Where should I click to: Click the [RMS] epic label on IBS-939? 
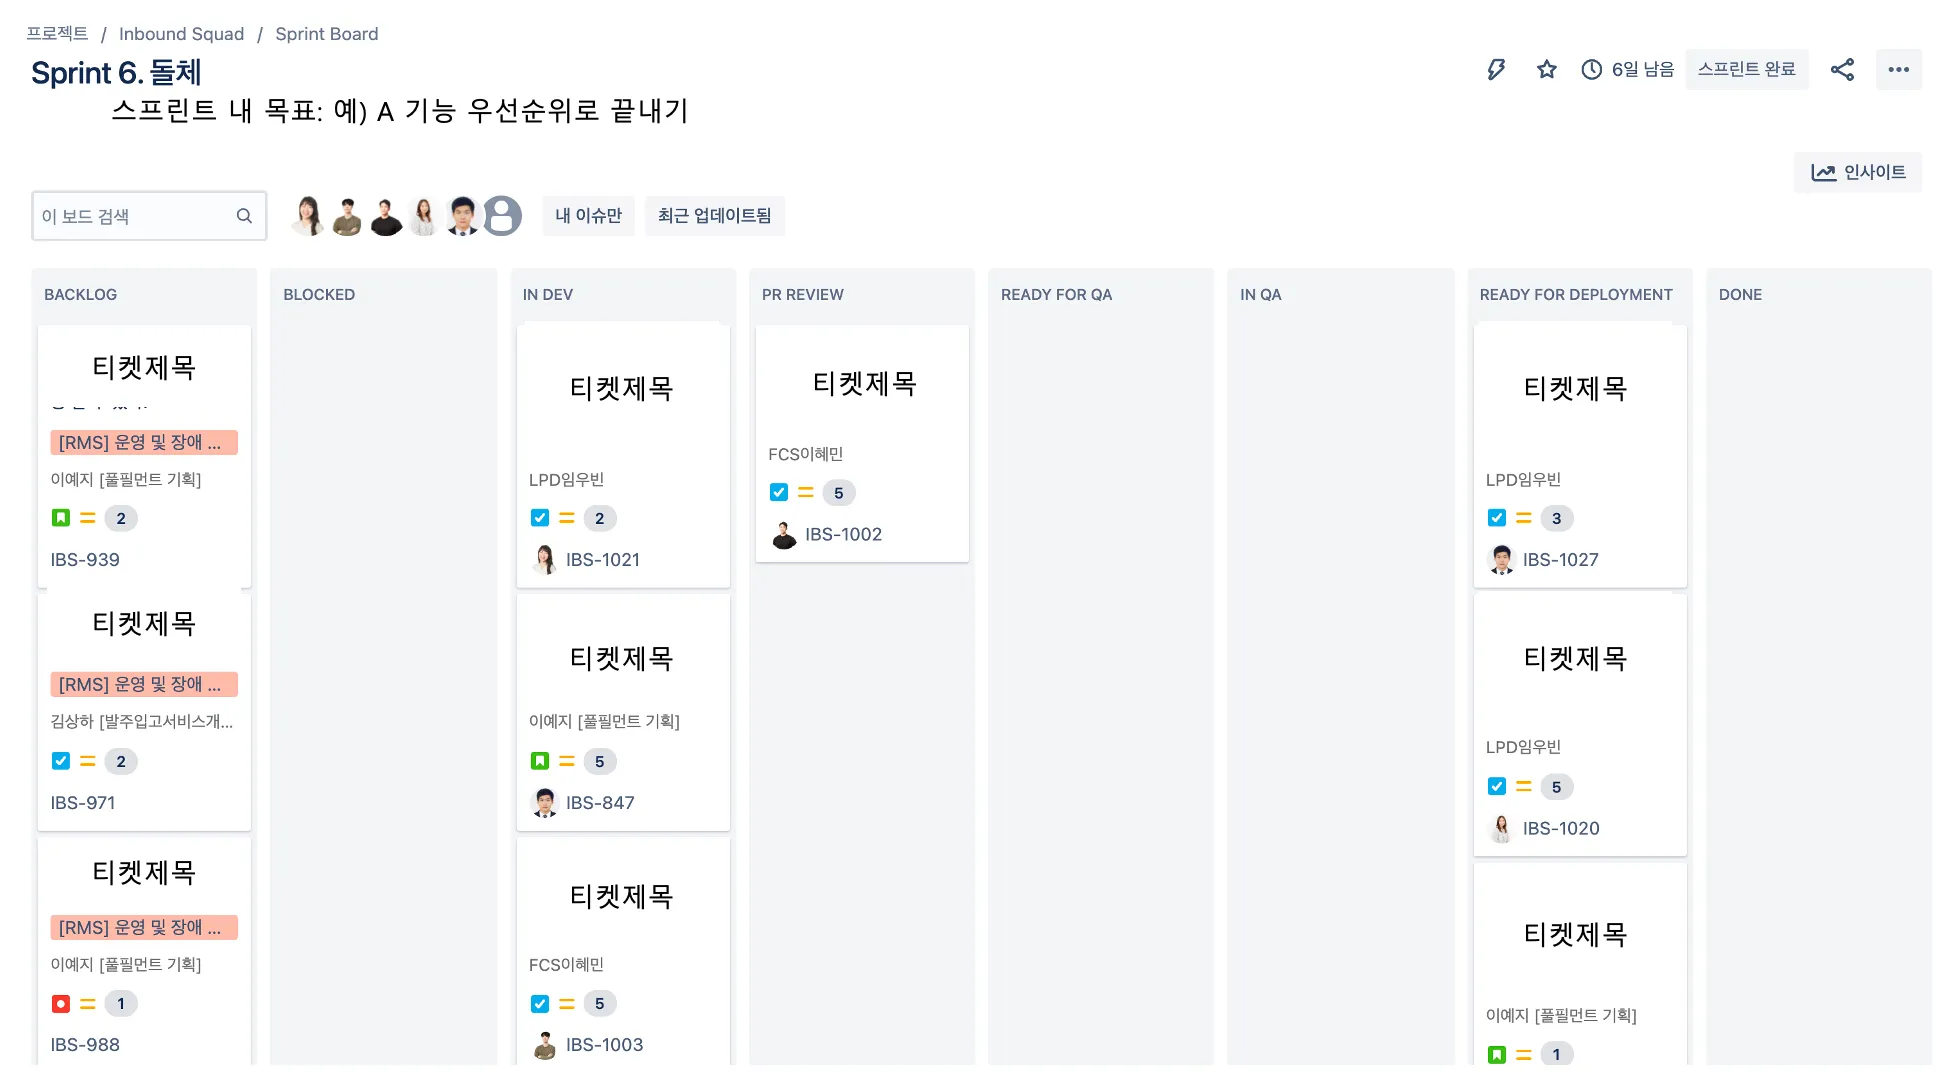point(144,443)
